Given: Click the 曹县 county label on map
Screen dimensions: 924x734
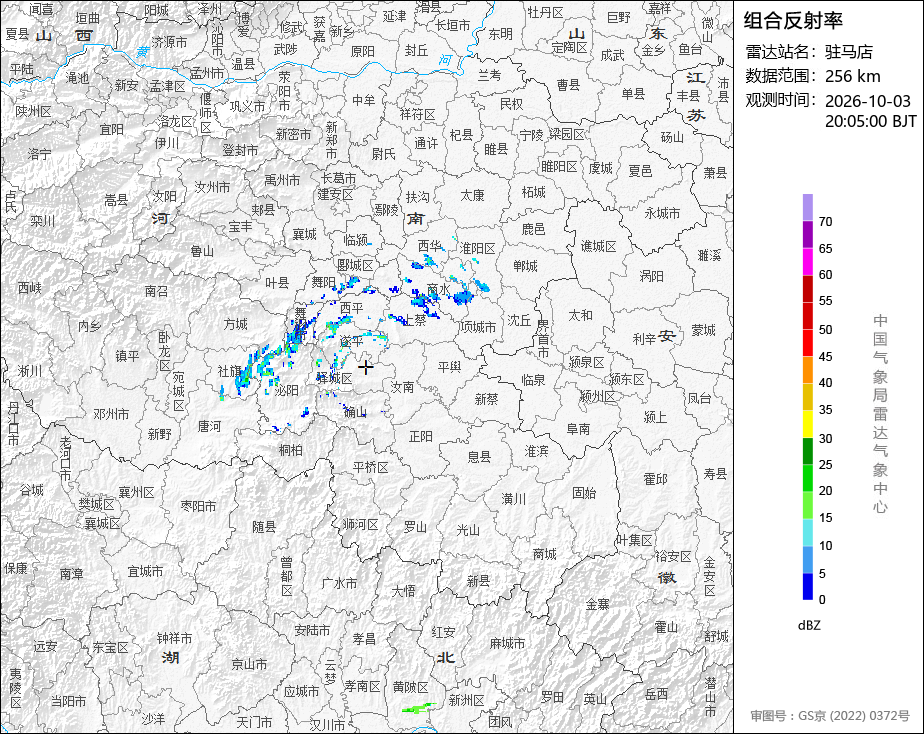Looking at the screenshot, I should pos(569,85).
